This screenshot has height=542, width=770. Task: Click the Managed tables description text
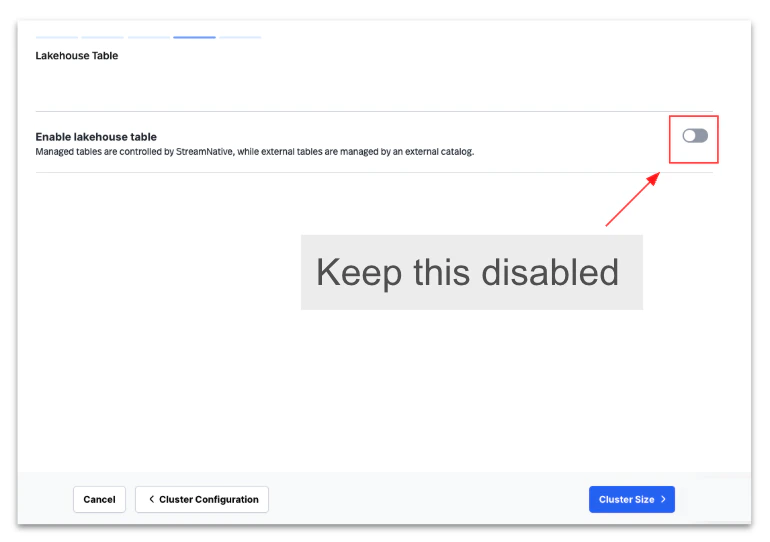(254, 152)
